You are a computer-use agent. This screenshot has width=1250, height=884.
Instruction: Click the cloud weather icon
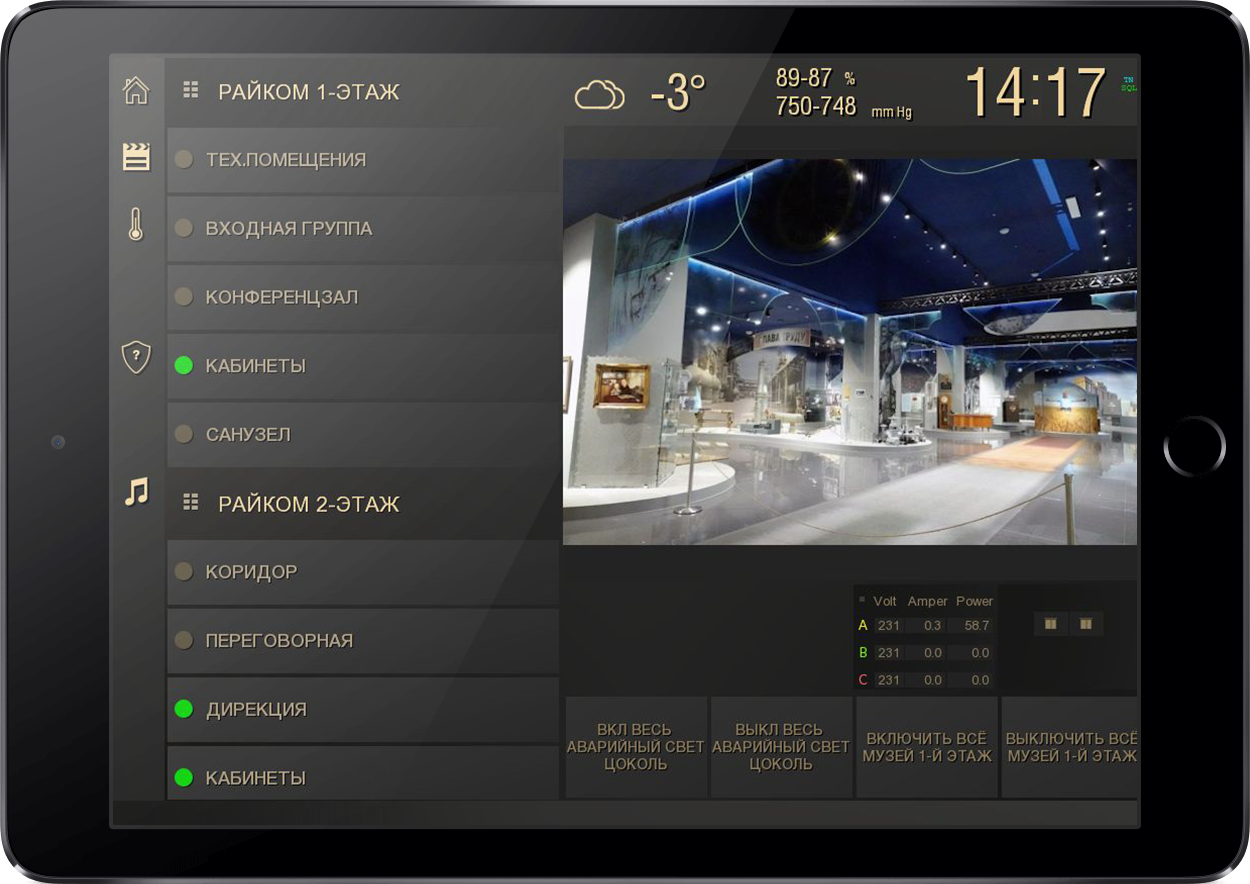[x=599, y=95]
